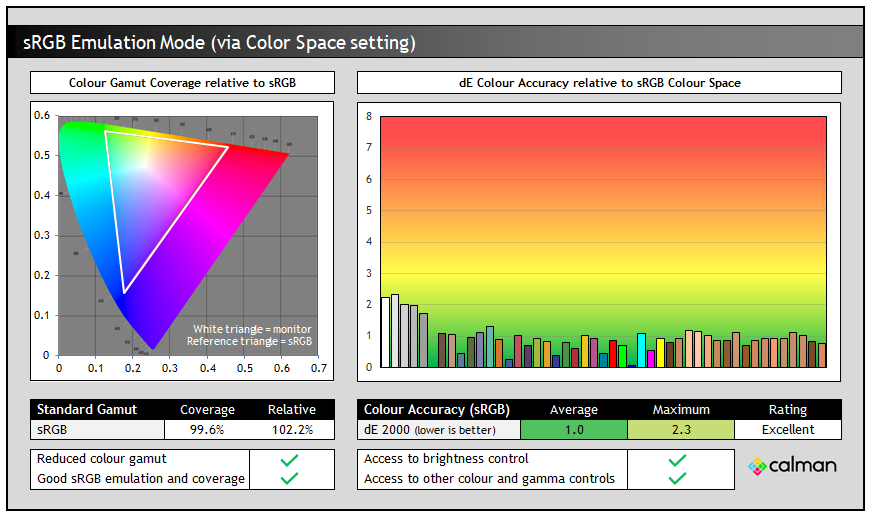Click the dE Colour Accuracy chart heading

[599, 82]
